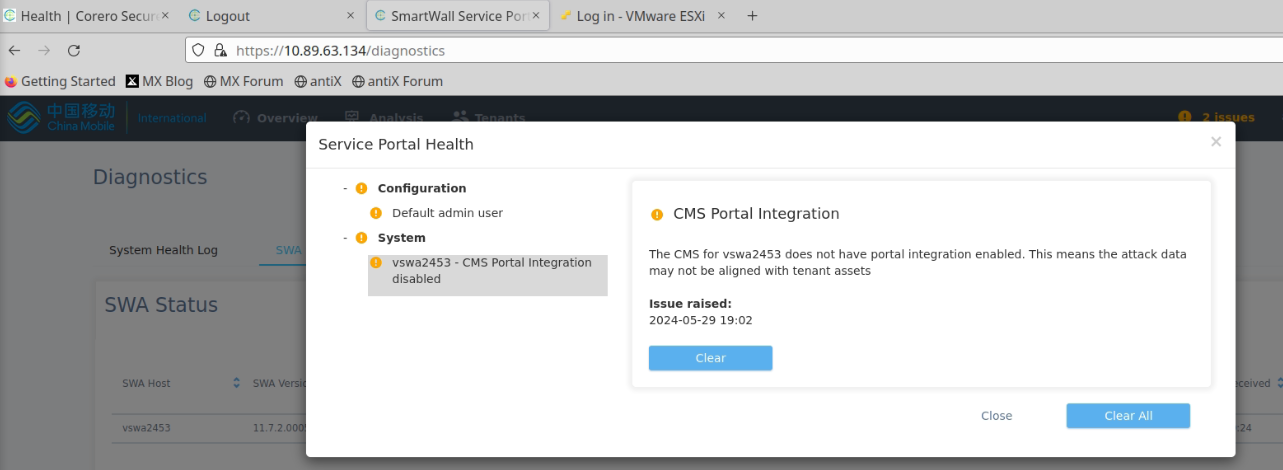
Task: Sort by SWA Host column arrows
Action: (x=237, y=383)
